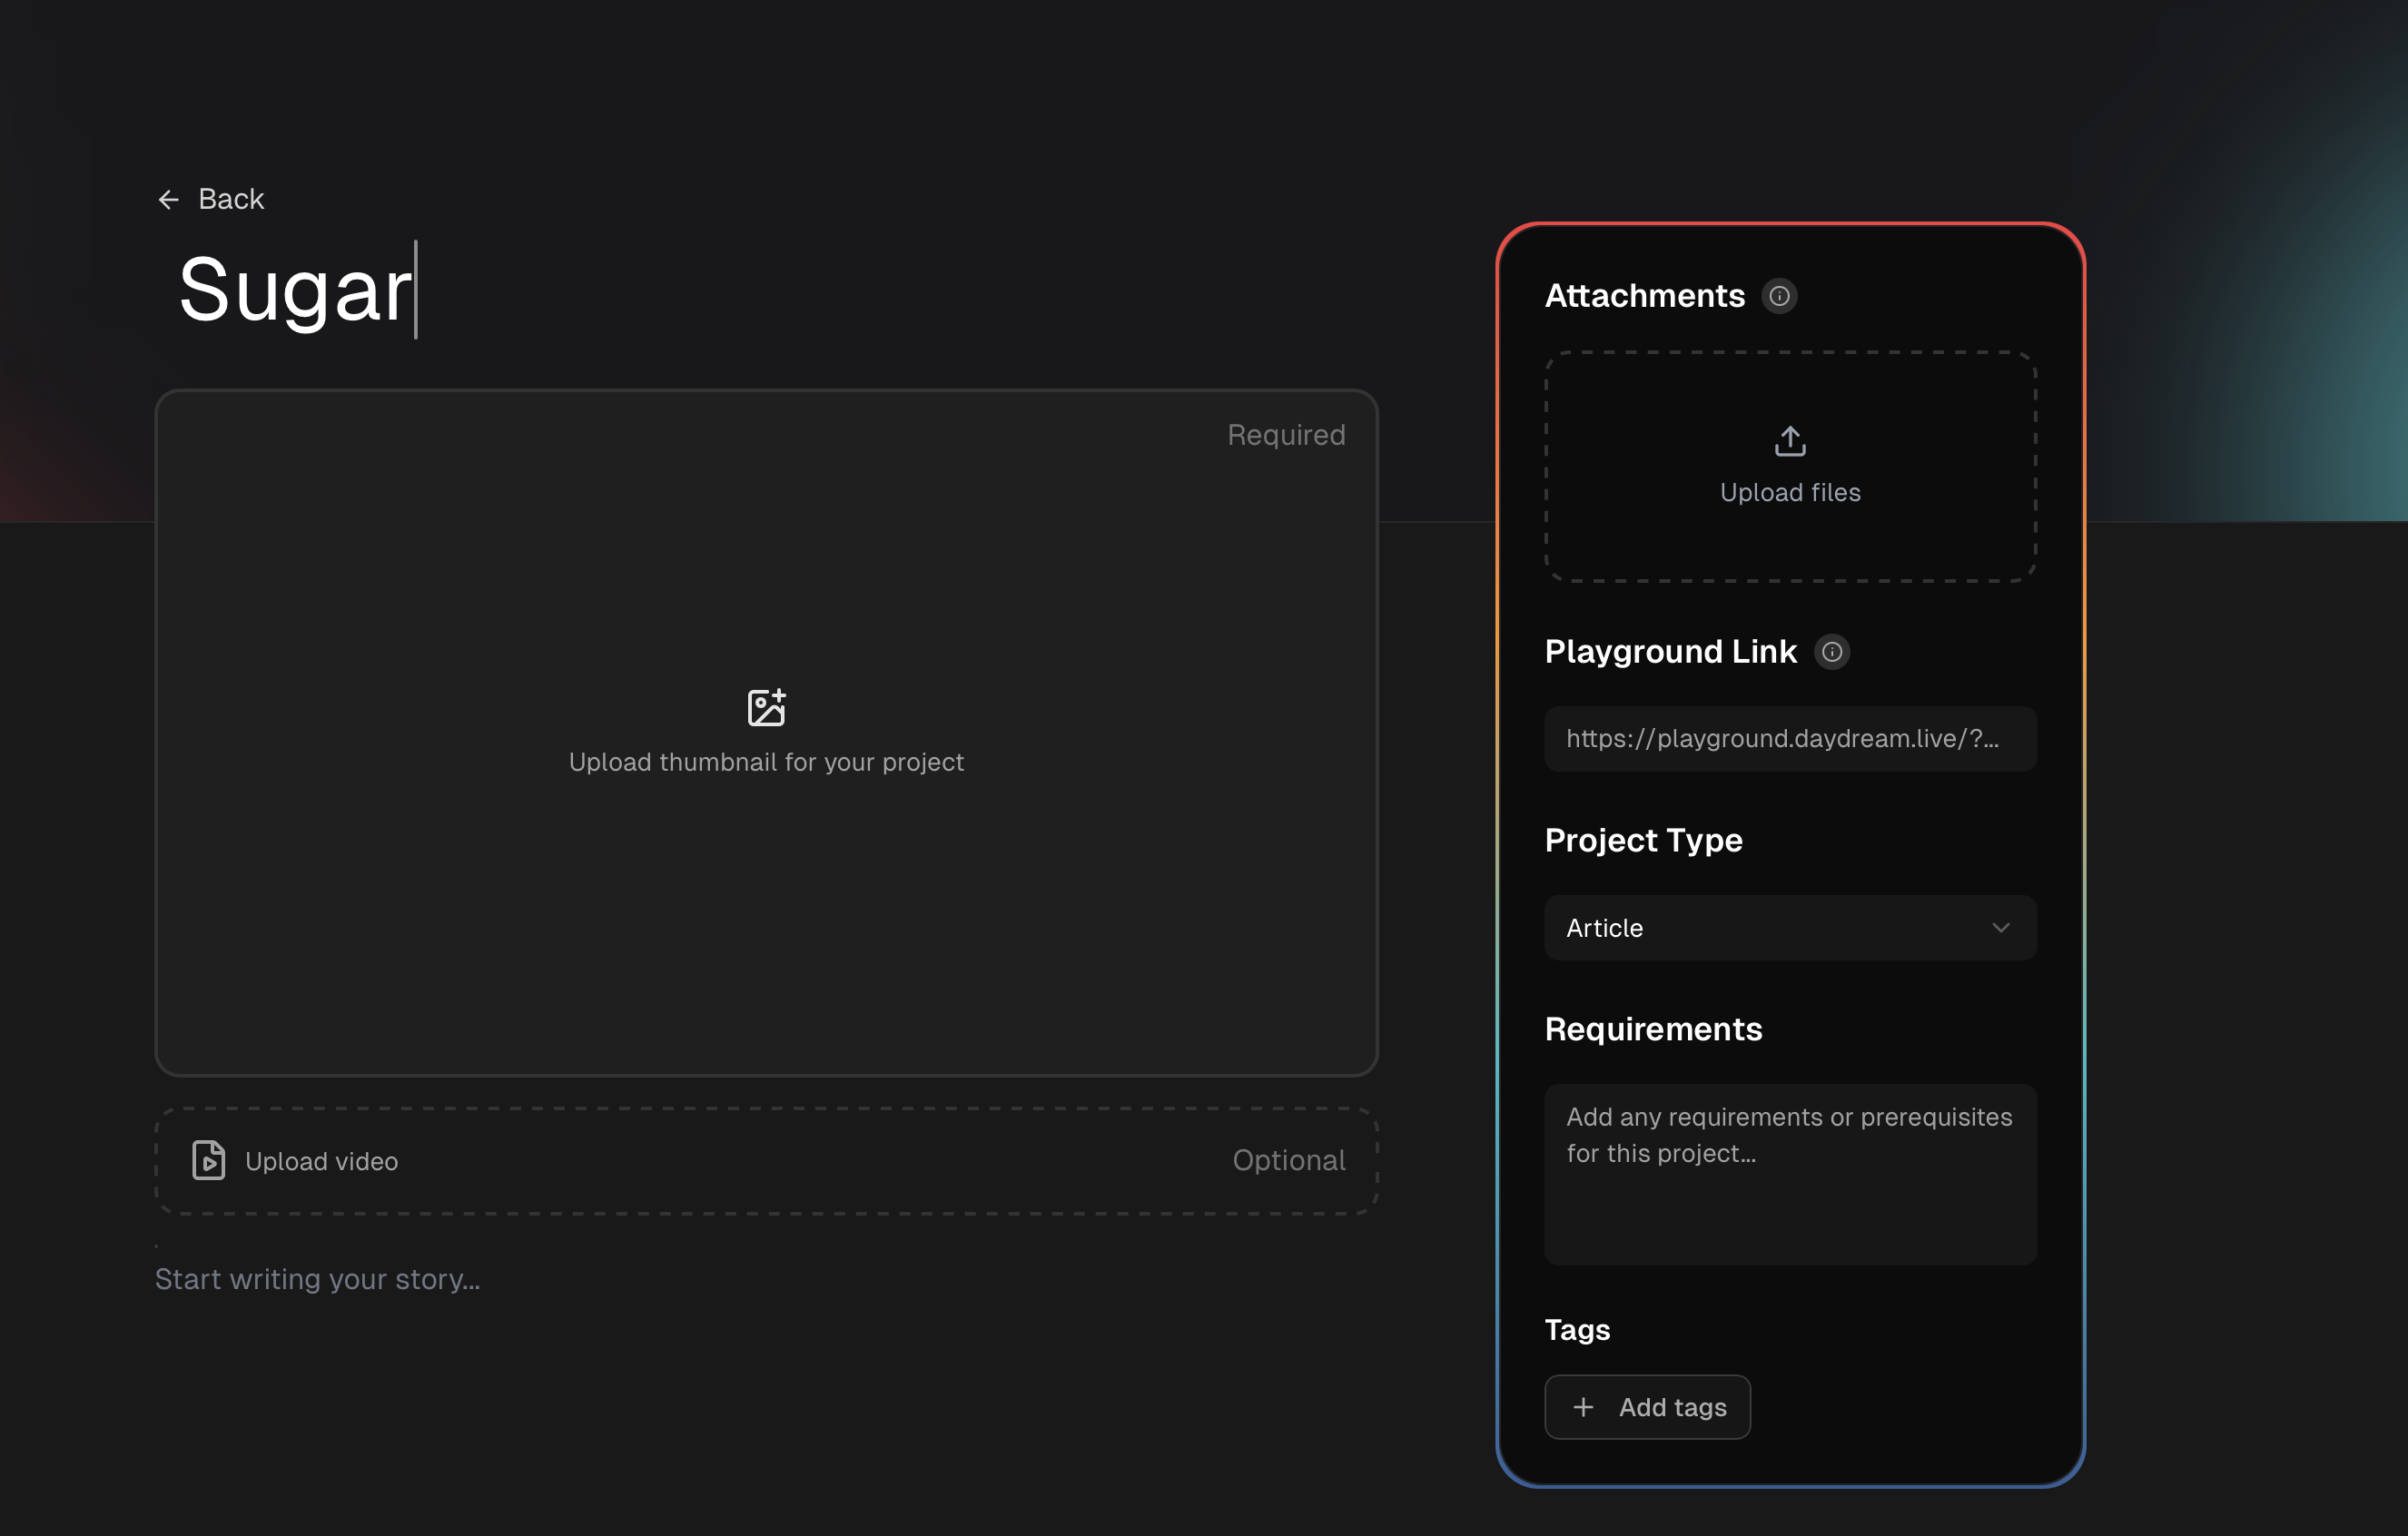Click the add-image thumbnail icon

(x=766, y=708)
